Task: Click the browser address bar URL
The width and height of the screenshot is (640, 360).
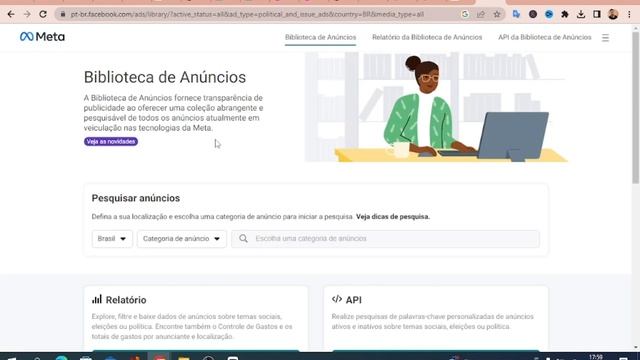Action: coord(247,14)
